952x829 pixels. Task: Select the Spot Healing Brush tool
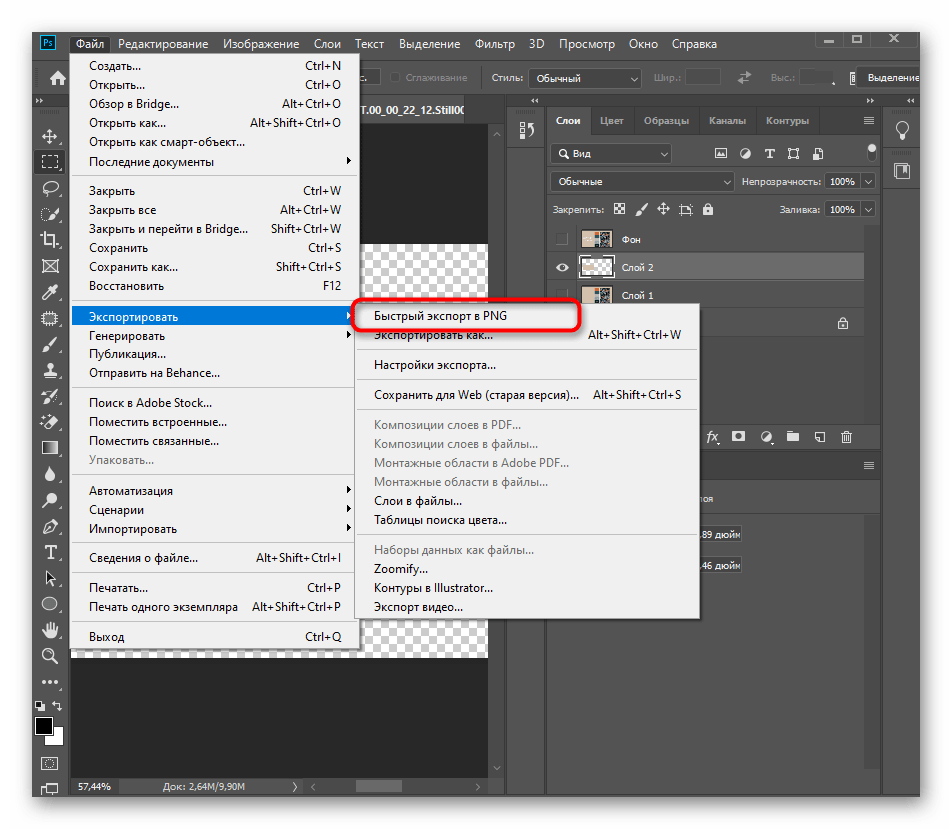coord(50,318)
